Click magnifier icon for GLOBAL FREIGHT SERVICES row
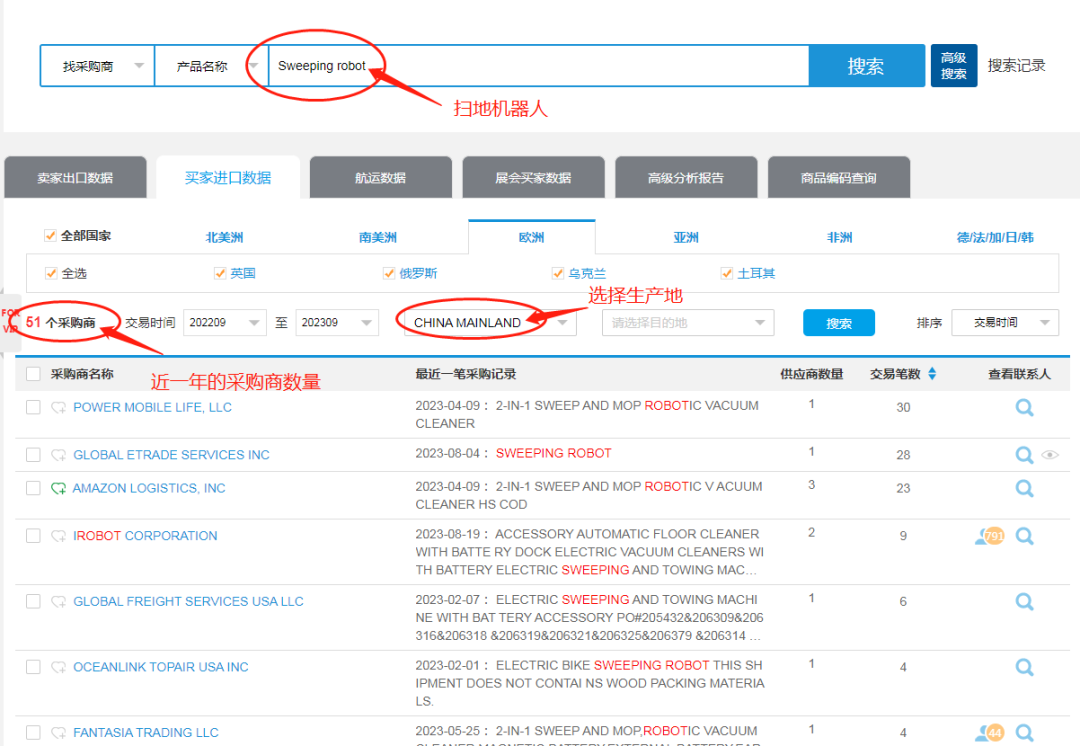This screenshot has width=1080, height=746. (x=1024, y=602)
